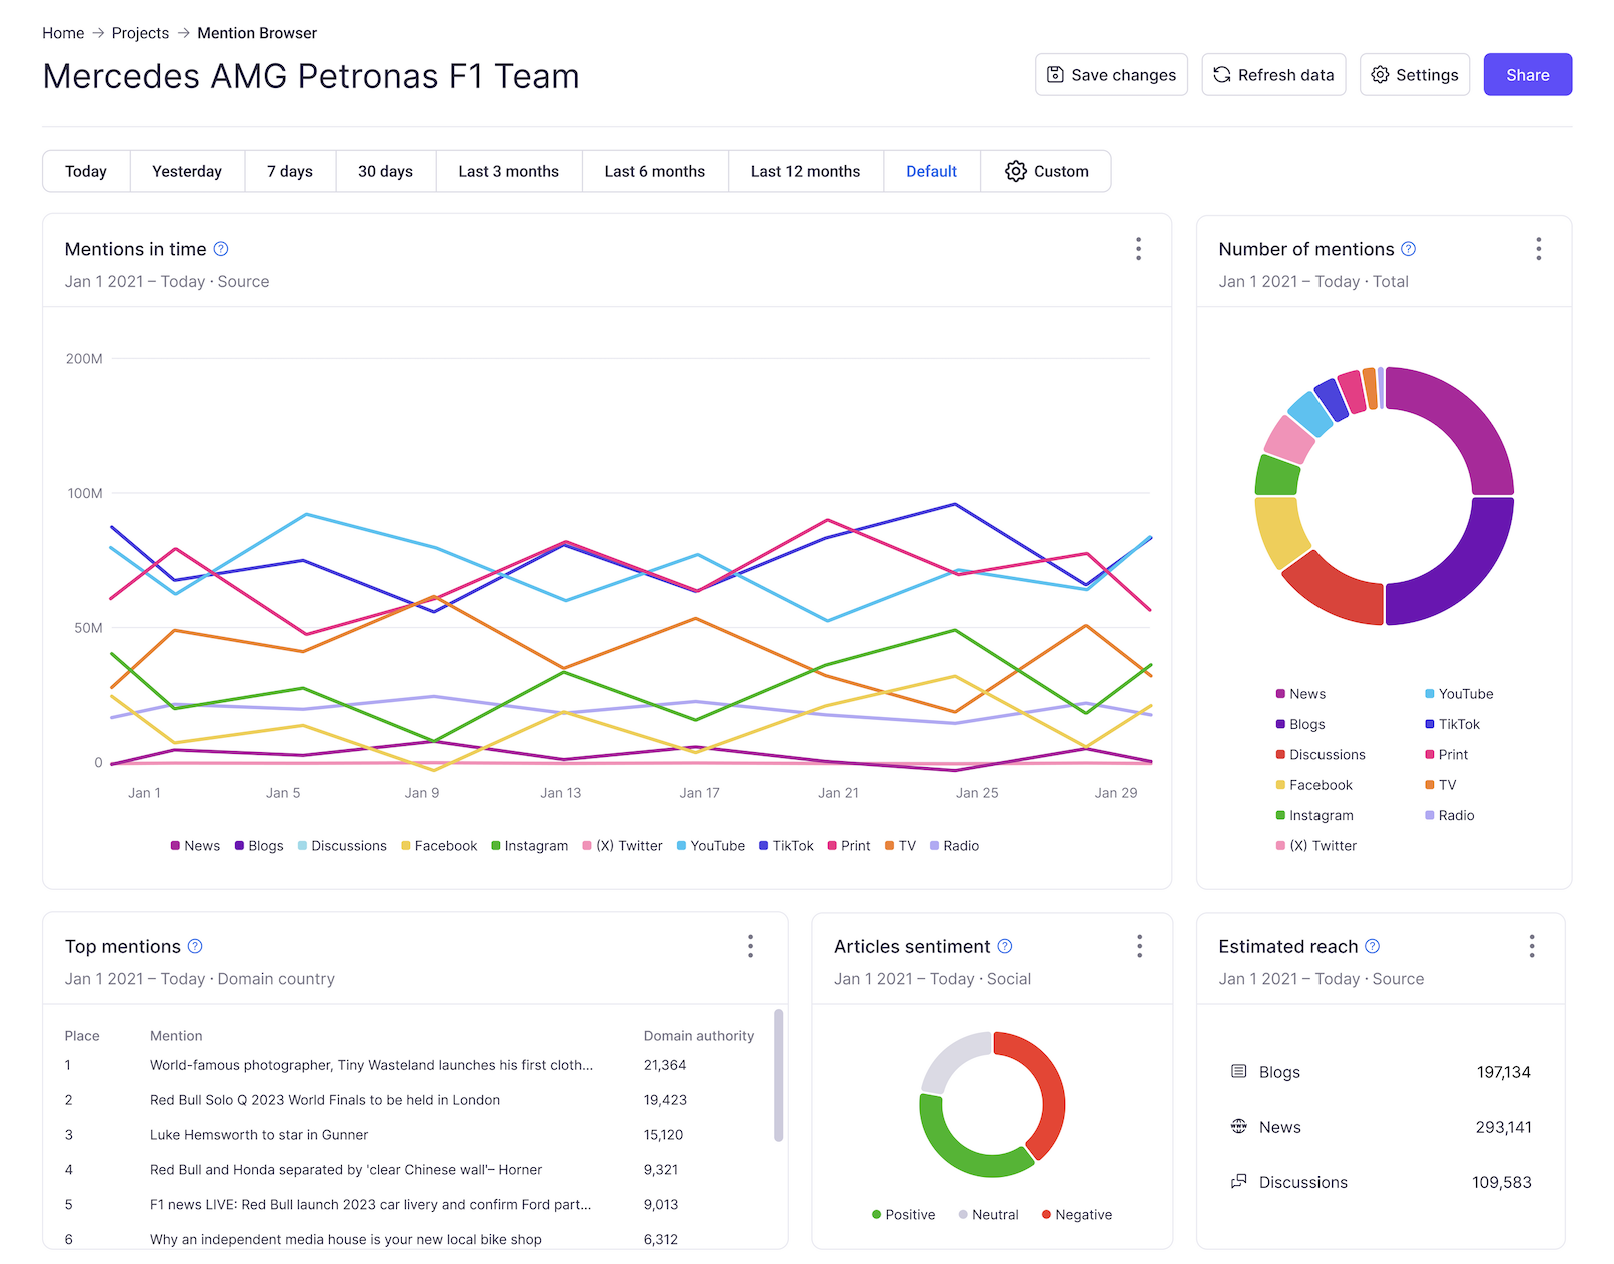This screenshot has height=1264, width=1614.
Task: Open the Articles sentiment options menu
Action: 1138,946
